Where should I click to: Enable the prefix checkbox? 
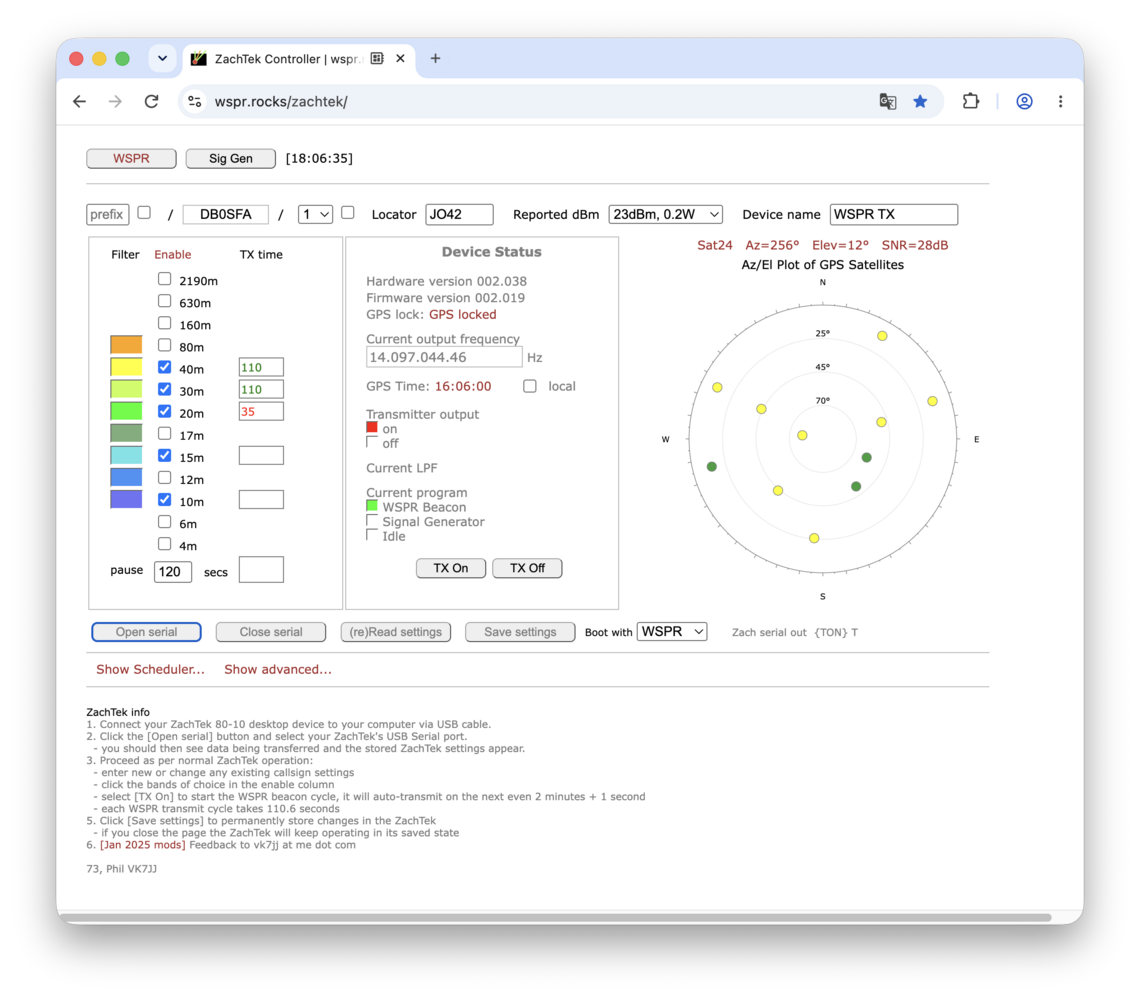[144, 213]
